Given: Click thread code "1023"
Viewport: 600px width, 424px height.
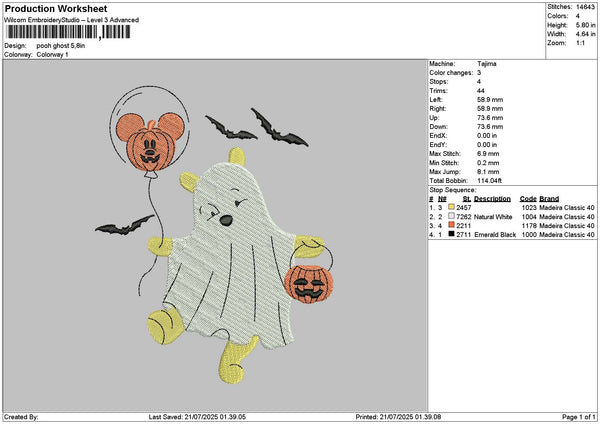Looking at the screenshot, I should coord(529,207).
